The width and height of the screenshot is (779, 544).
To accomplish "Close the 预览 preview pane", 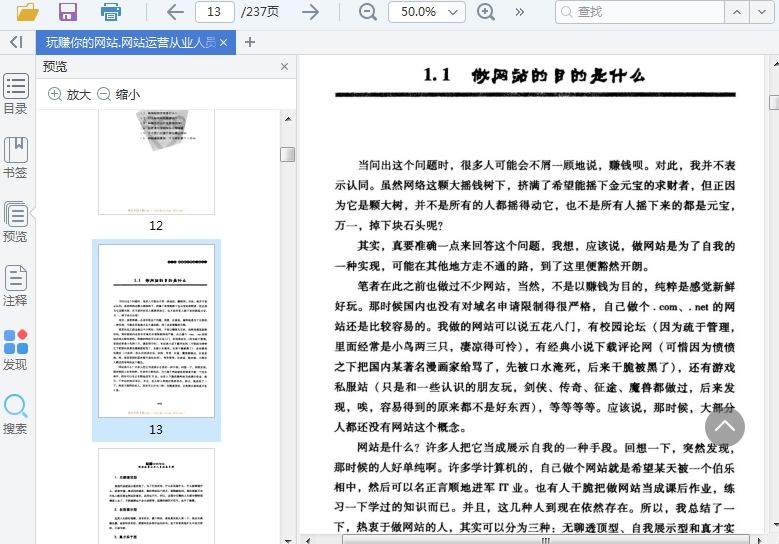I will click(284, 67).
